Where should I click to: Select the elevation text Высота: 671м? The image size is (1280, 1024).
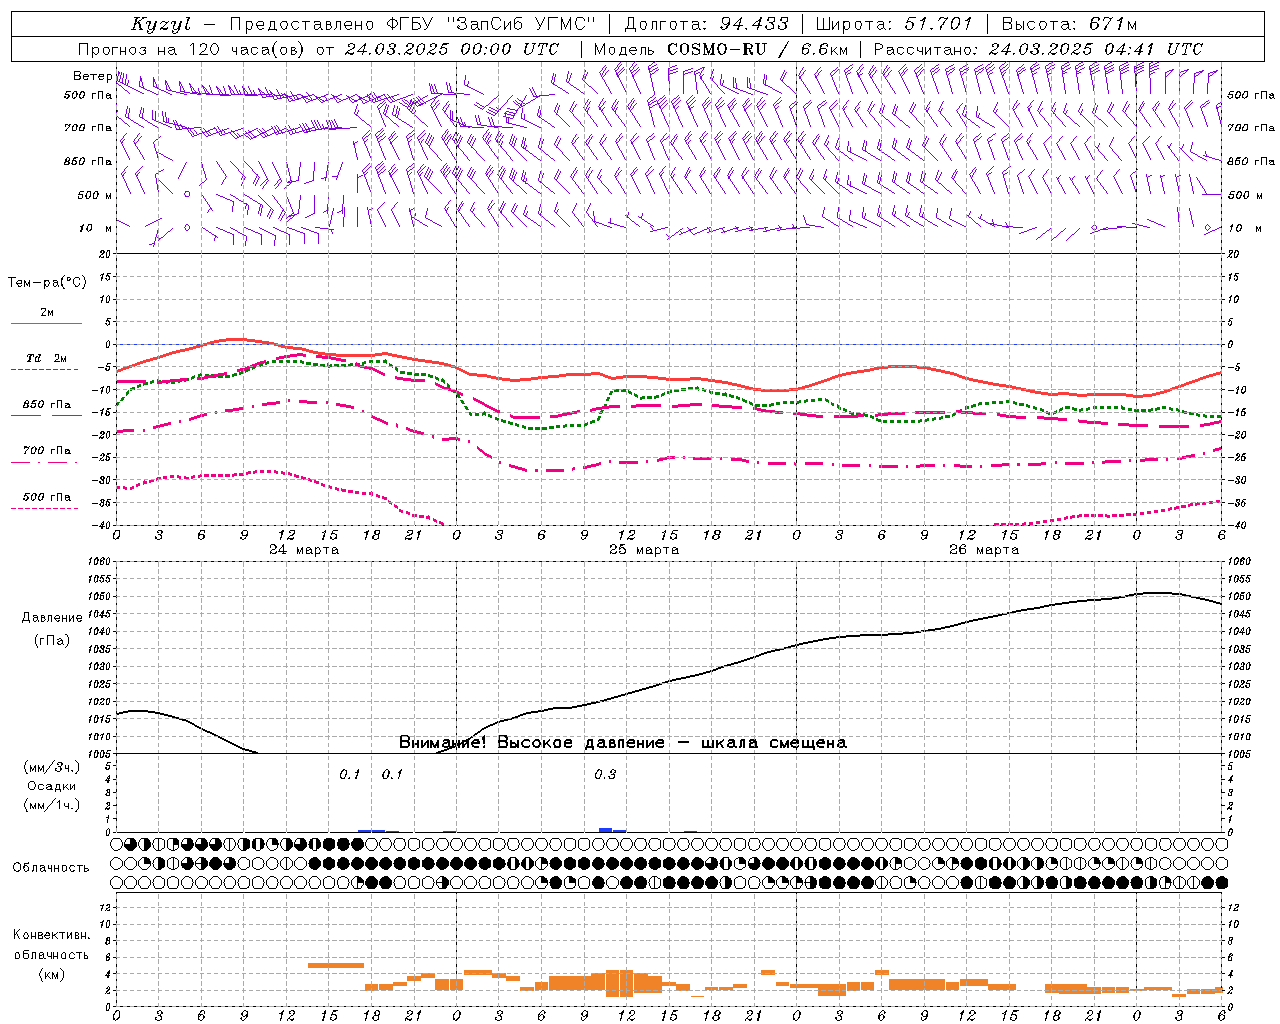click(x=1070, y=24)
